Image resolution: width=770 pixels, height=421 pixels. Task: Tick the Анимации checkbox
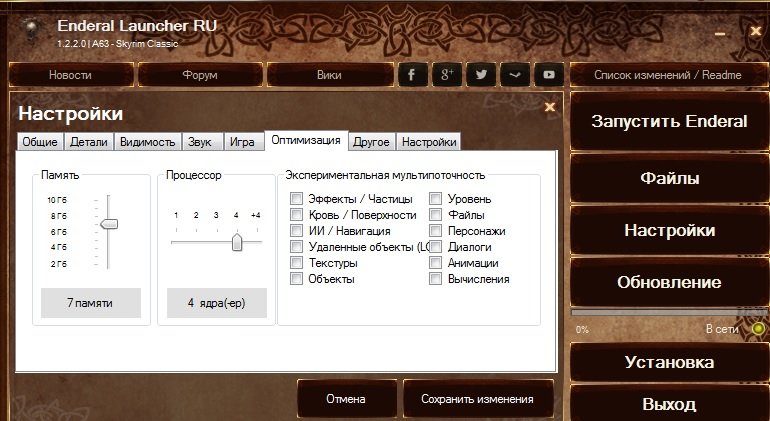click(x=436, y=263)
